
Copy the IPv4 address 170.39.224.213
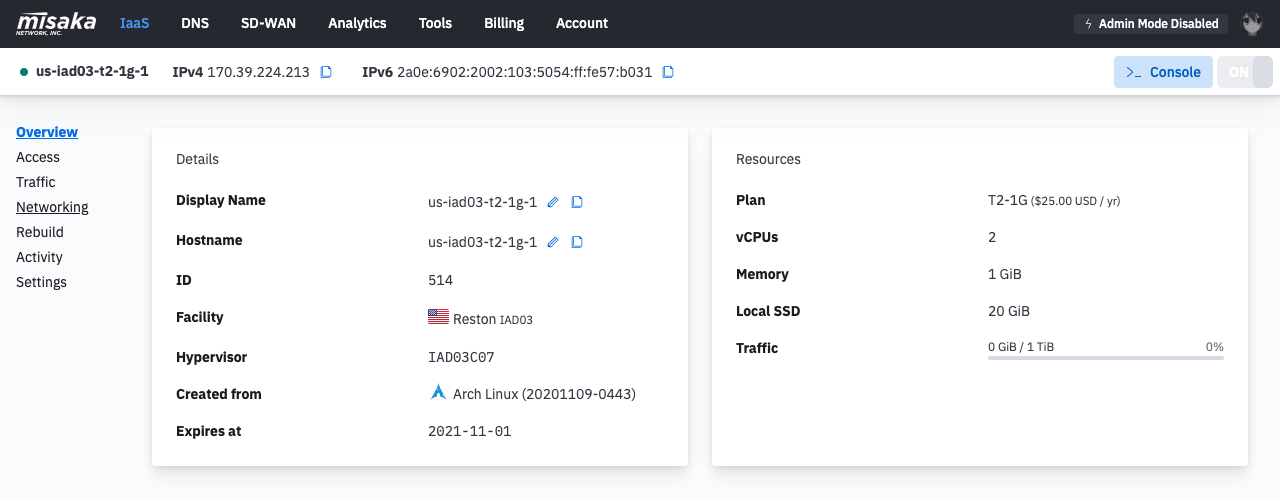[326, 72]
